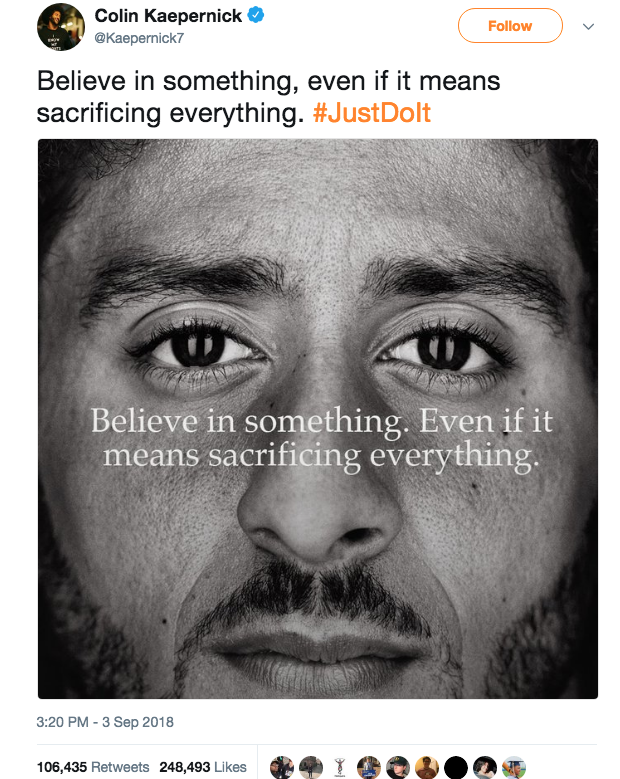This screenshot has height=779, width=620.
Task: Follow Colin Kaepernick's account
Action: [510, 25]
